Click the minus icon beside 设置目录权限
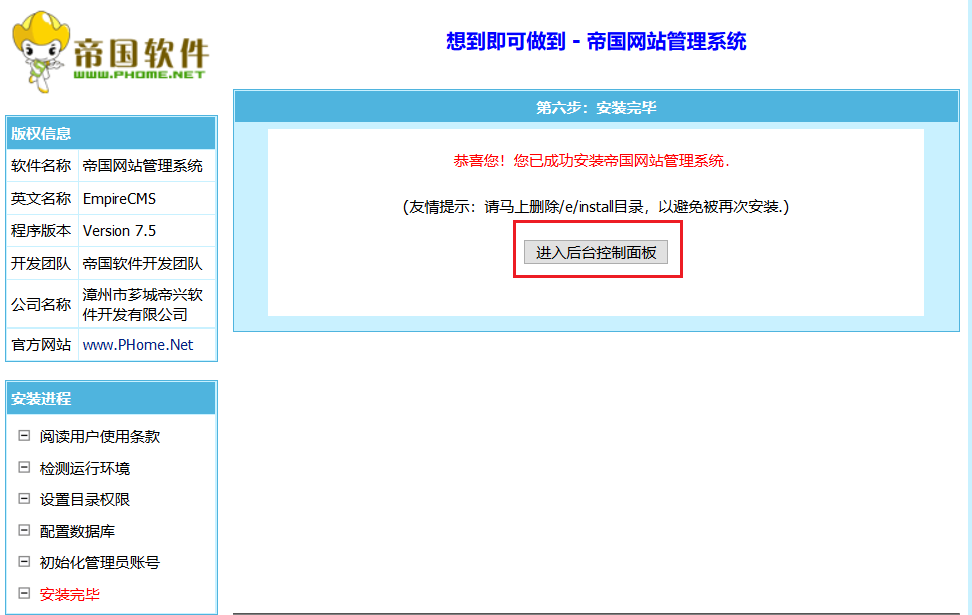972x615 pixels. [24, 499]
